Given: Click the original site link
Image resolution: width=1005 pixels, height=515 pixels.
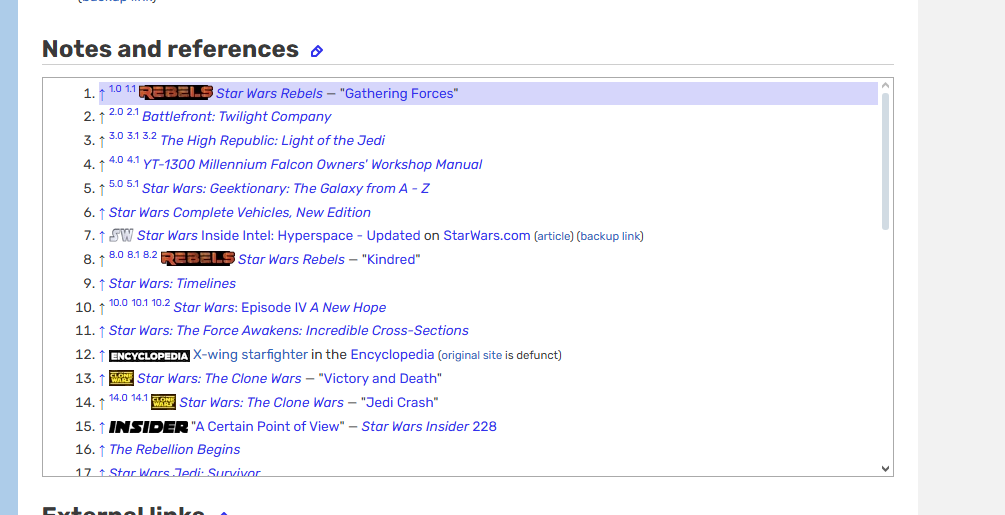Looking at the screenshot, I should 472,355.
